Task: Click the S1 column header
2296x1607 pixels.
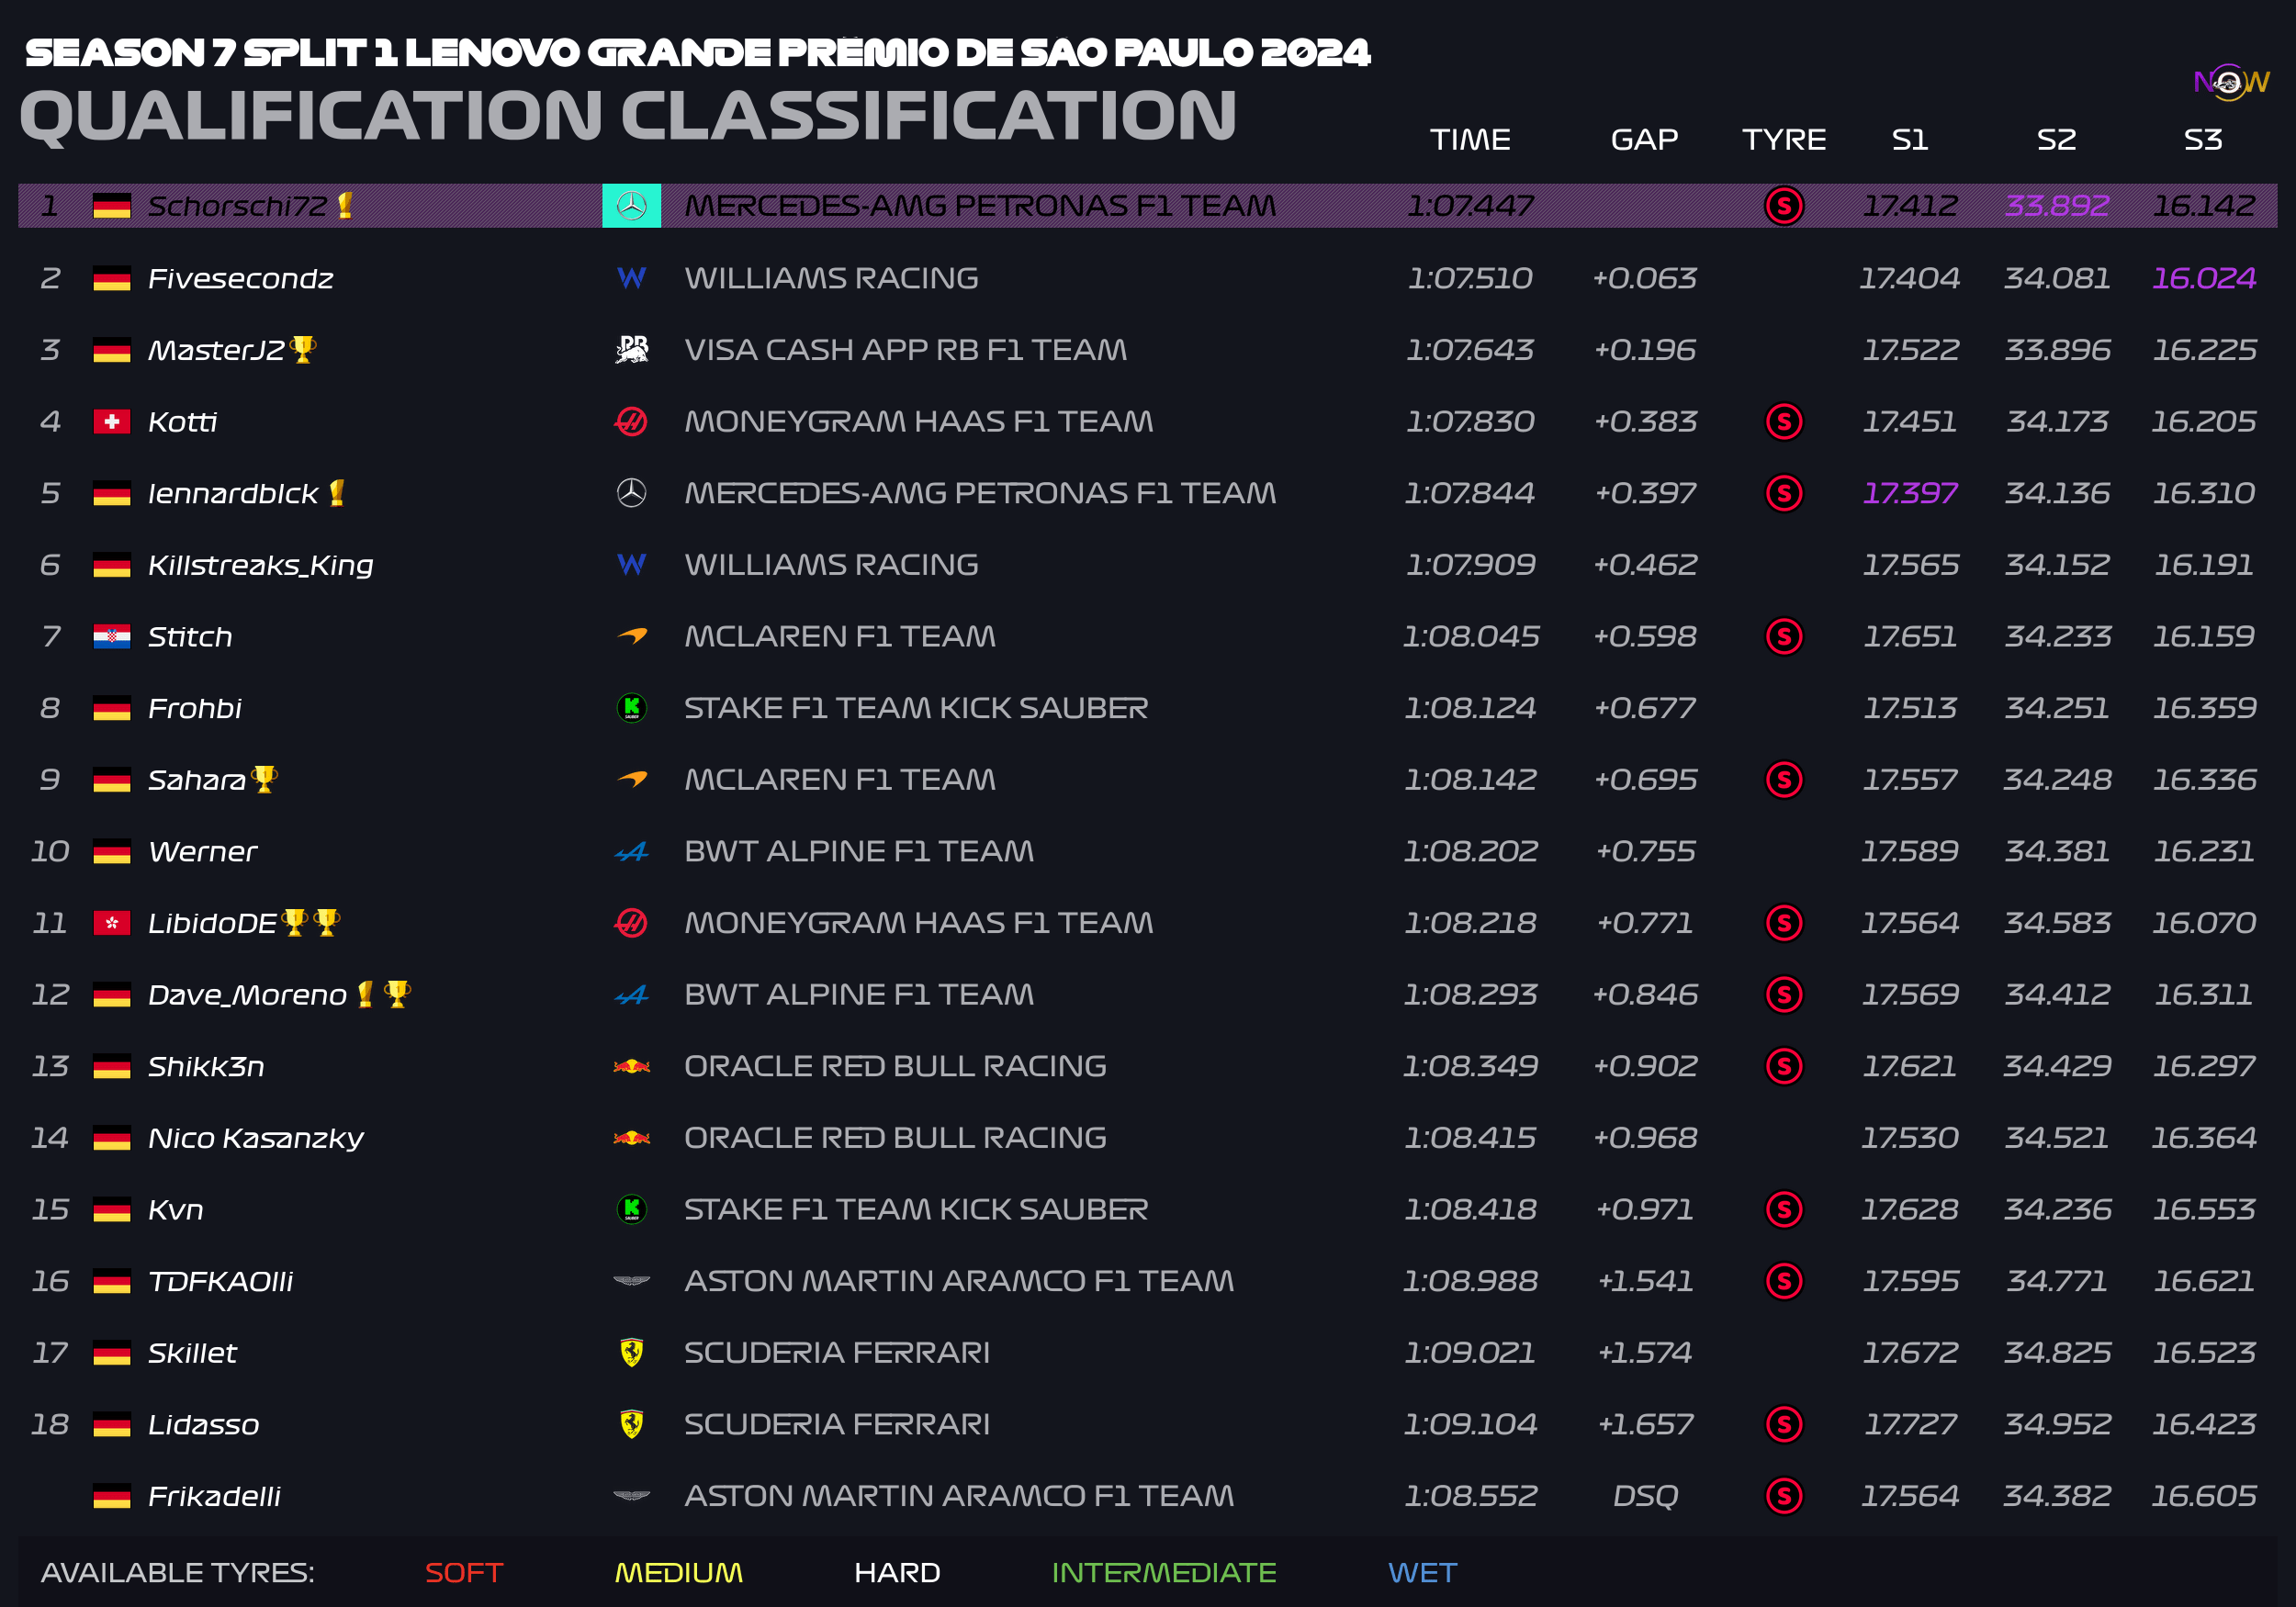Action: click(x=1910, y=139)
